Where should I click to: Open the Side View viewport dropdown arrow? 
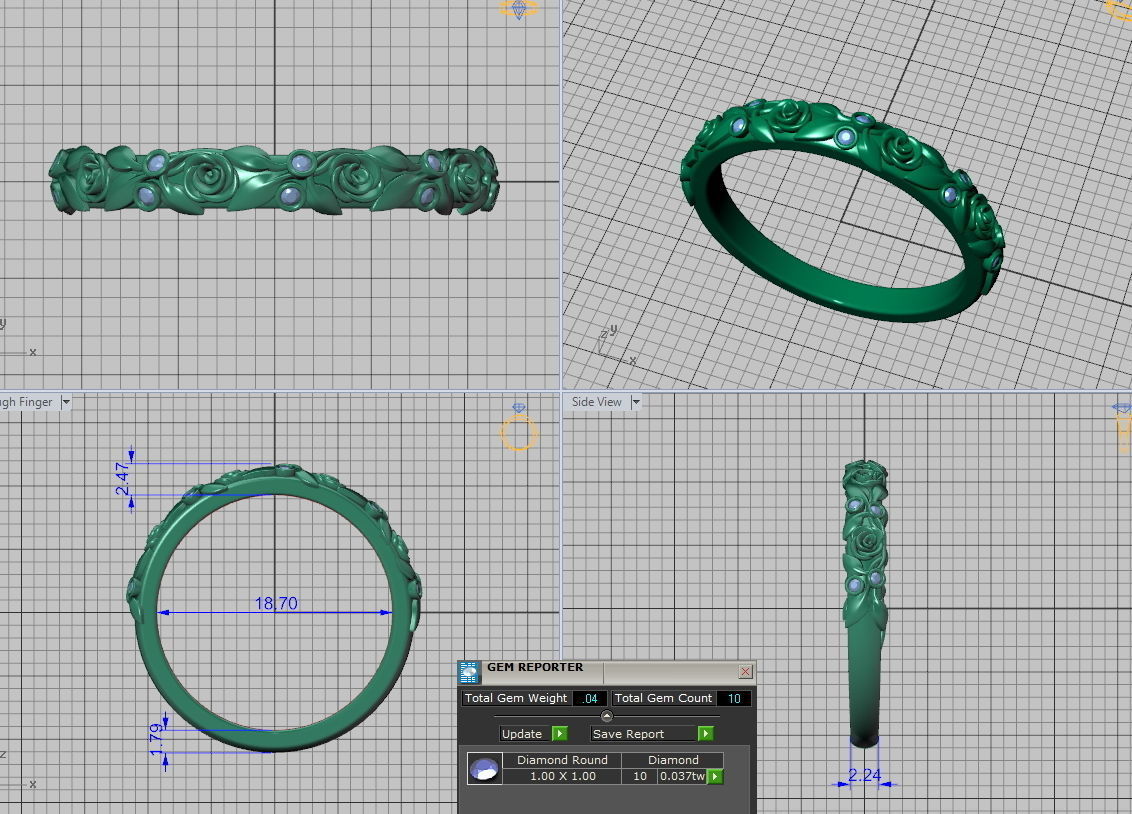coord(636,402)
